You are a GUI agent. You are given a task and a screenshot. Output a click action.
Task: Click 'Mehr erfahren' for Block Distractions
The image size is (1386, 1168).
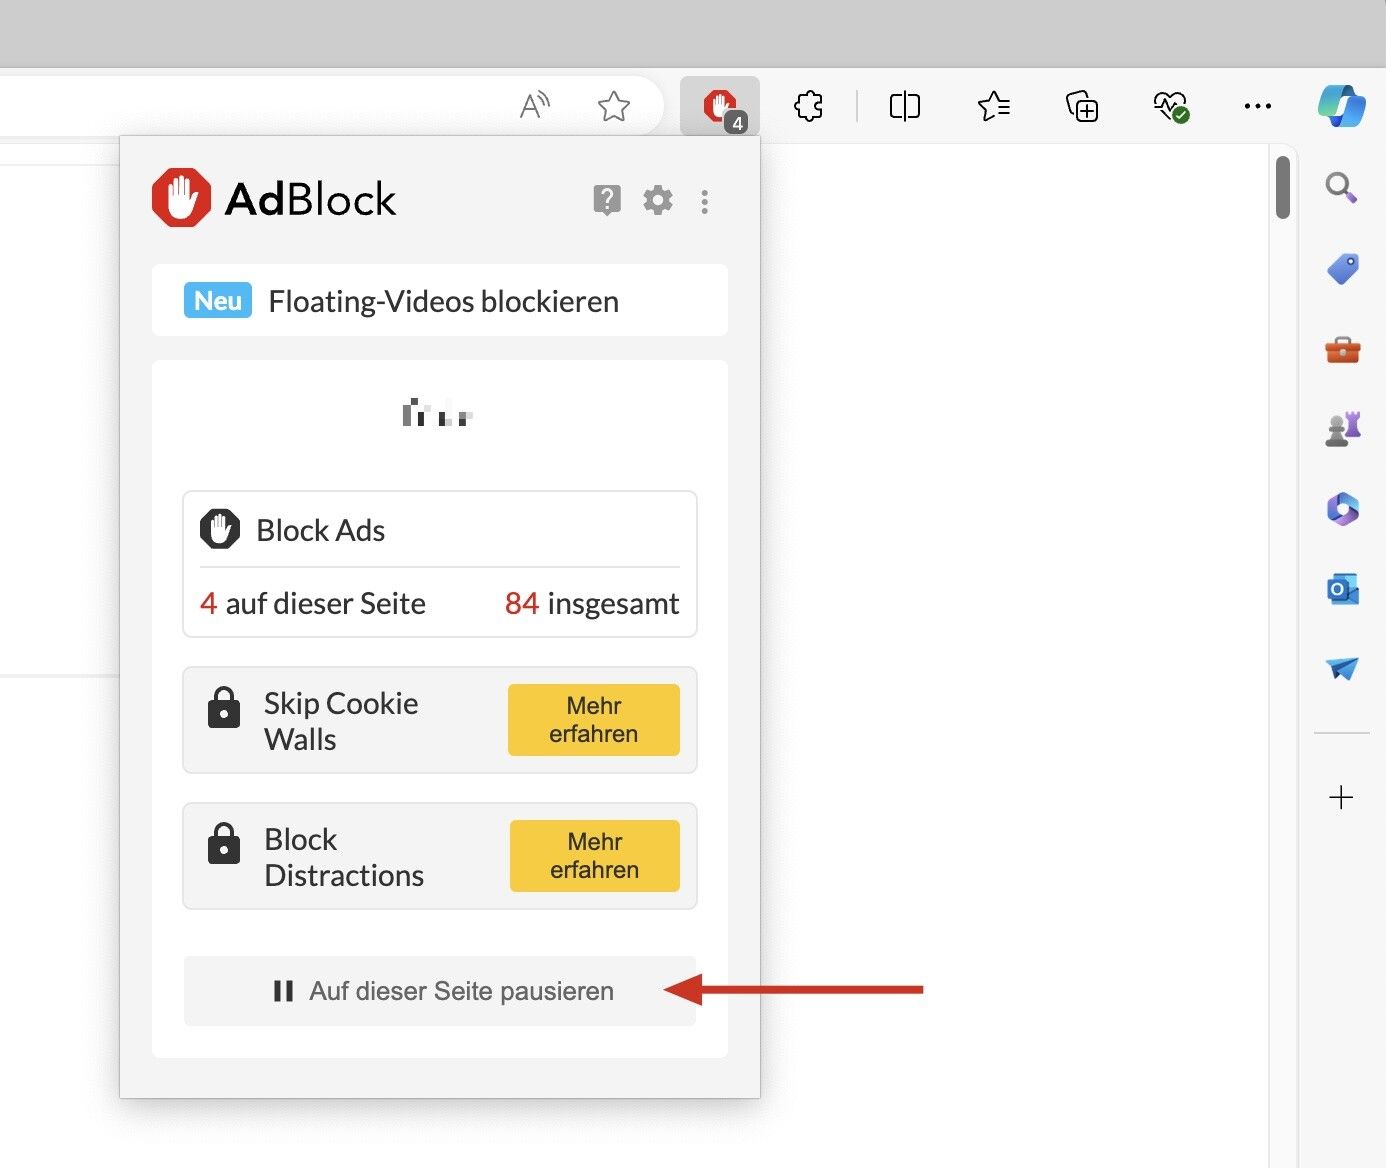click(594, 856)
